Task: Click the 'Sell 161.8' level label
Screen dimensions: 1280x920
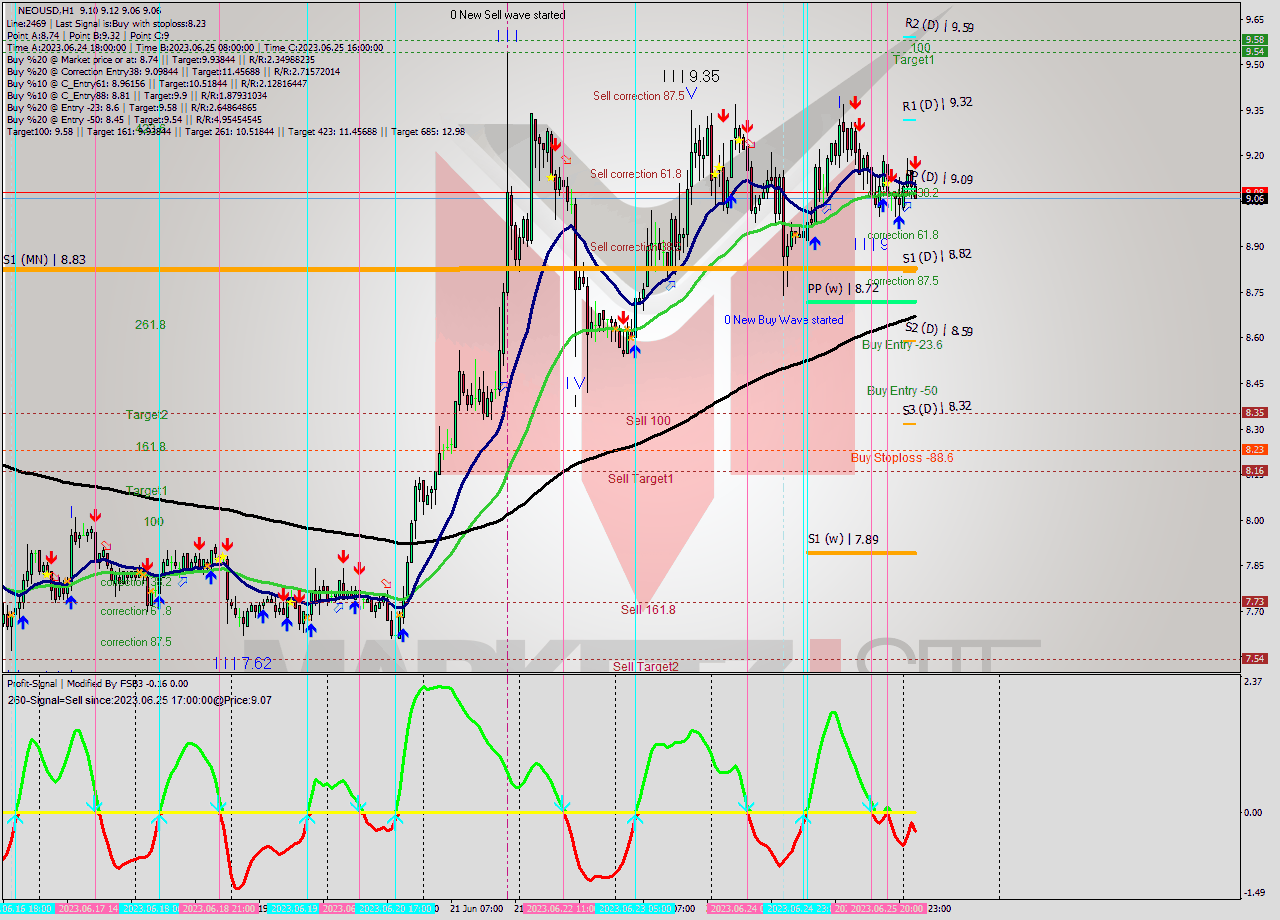Action: coord(648,609)
